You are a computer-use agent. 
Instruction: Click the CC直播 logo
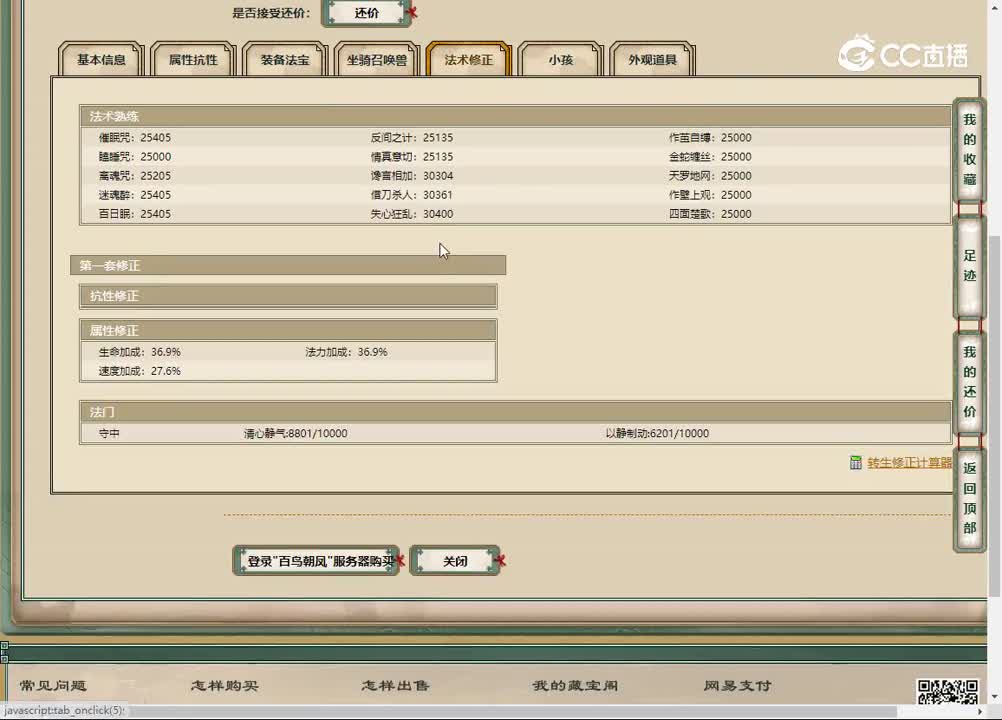pyautogui.click(x=903, y=54)
